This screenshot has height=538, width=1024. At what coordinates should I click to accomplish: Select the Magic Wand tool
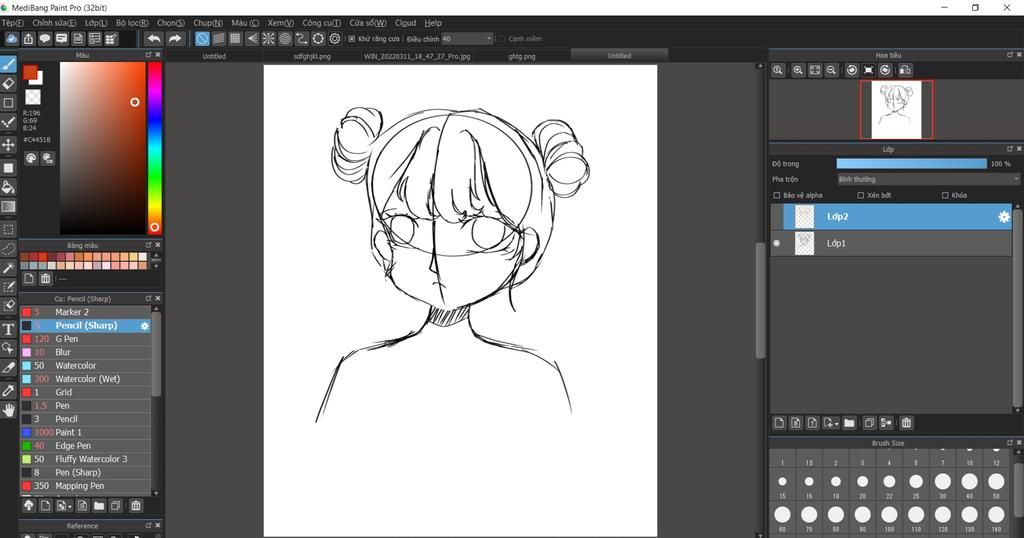[x=8, y=268]
